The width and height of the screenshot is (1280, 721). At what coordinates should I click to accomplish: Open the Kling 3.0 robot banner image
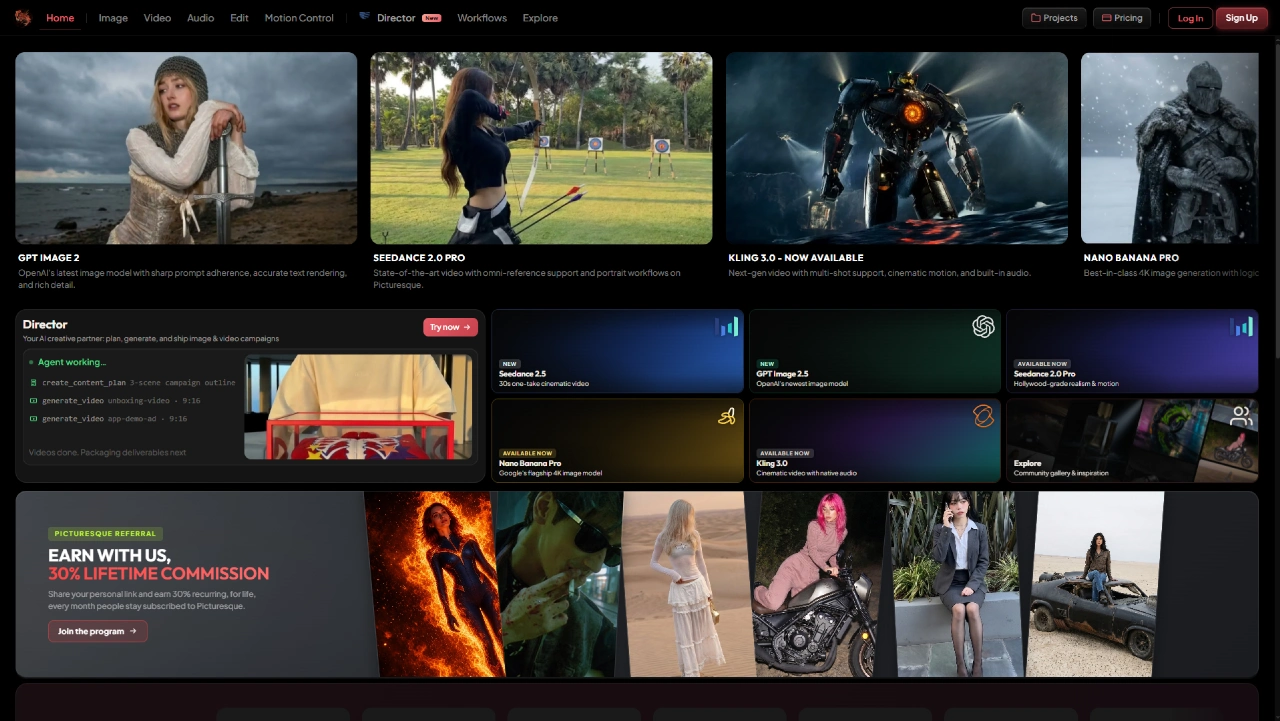pyautogui.click(x=897, y=148)
